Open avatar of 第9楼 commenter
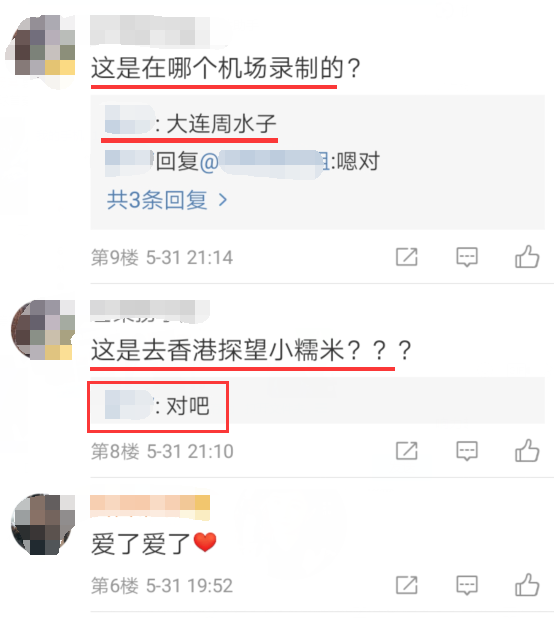 [x=41, y=51]
